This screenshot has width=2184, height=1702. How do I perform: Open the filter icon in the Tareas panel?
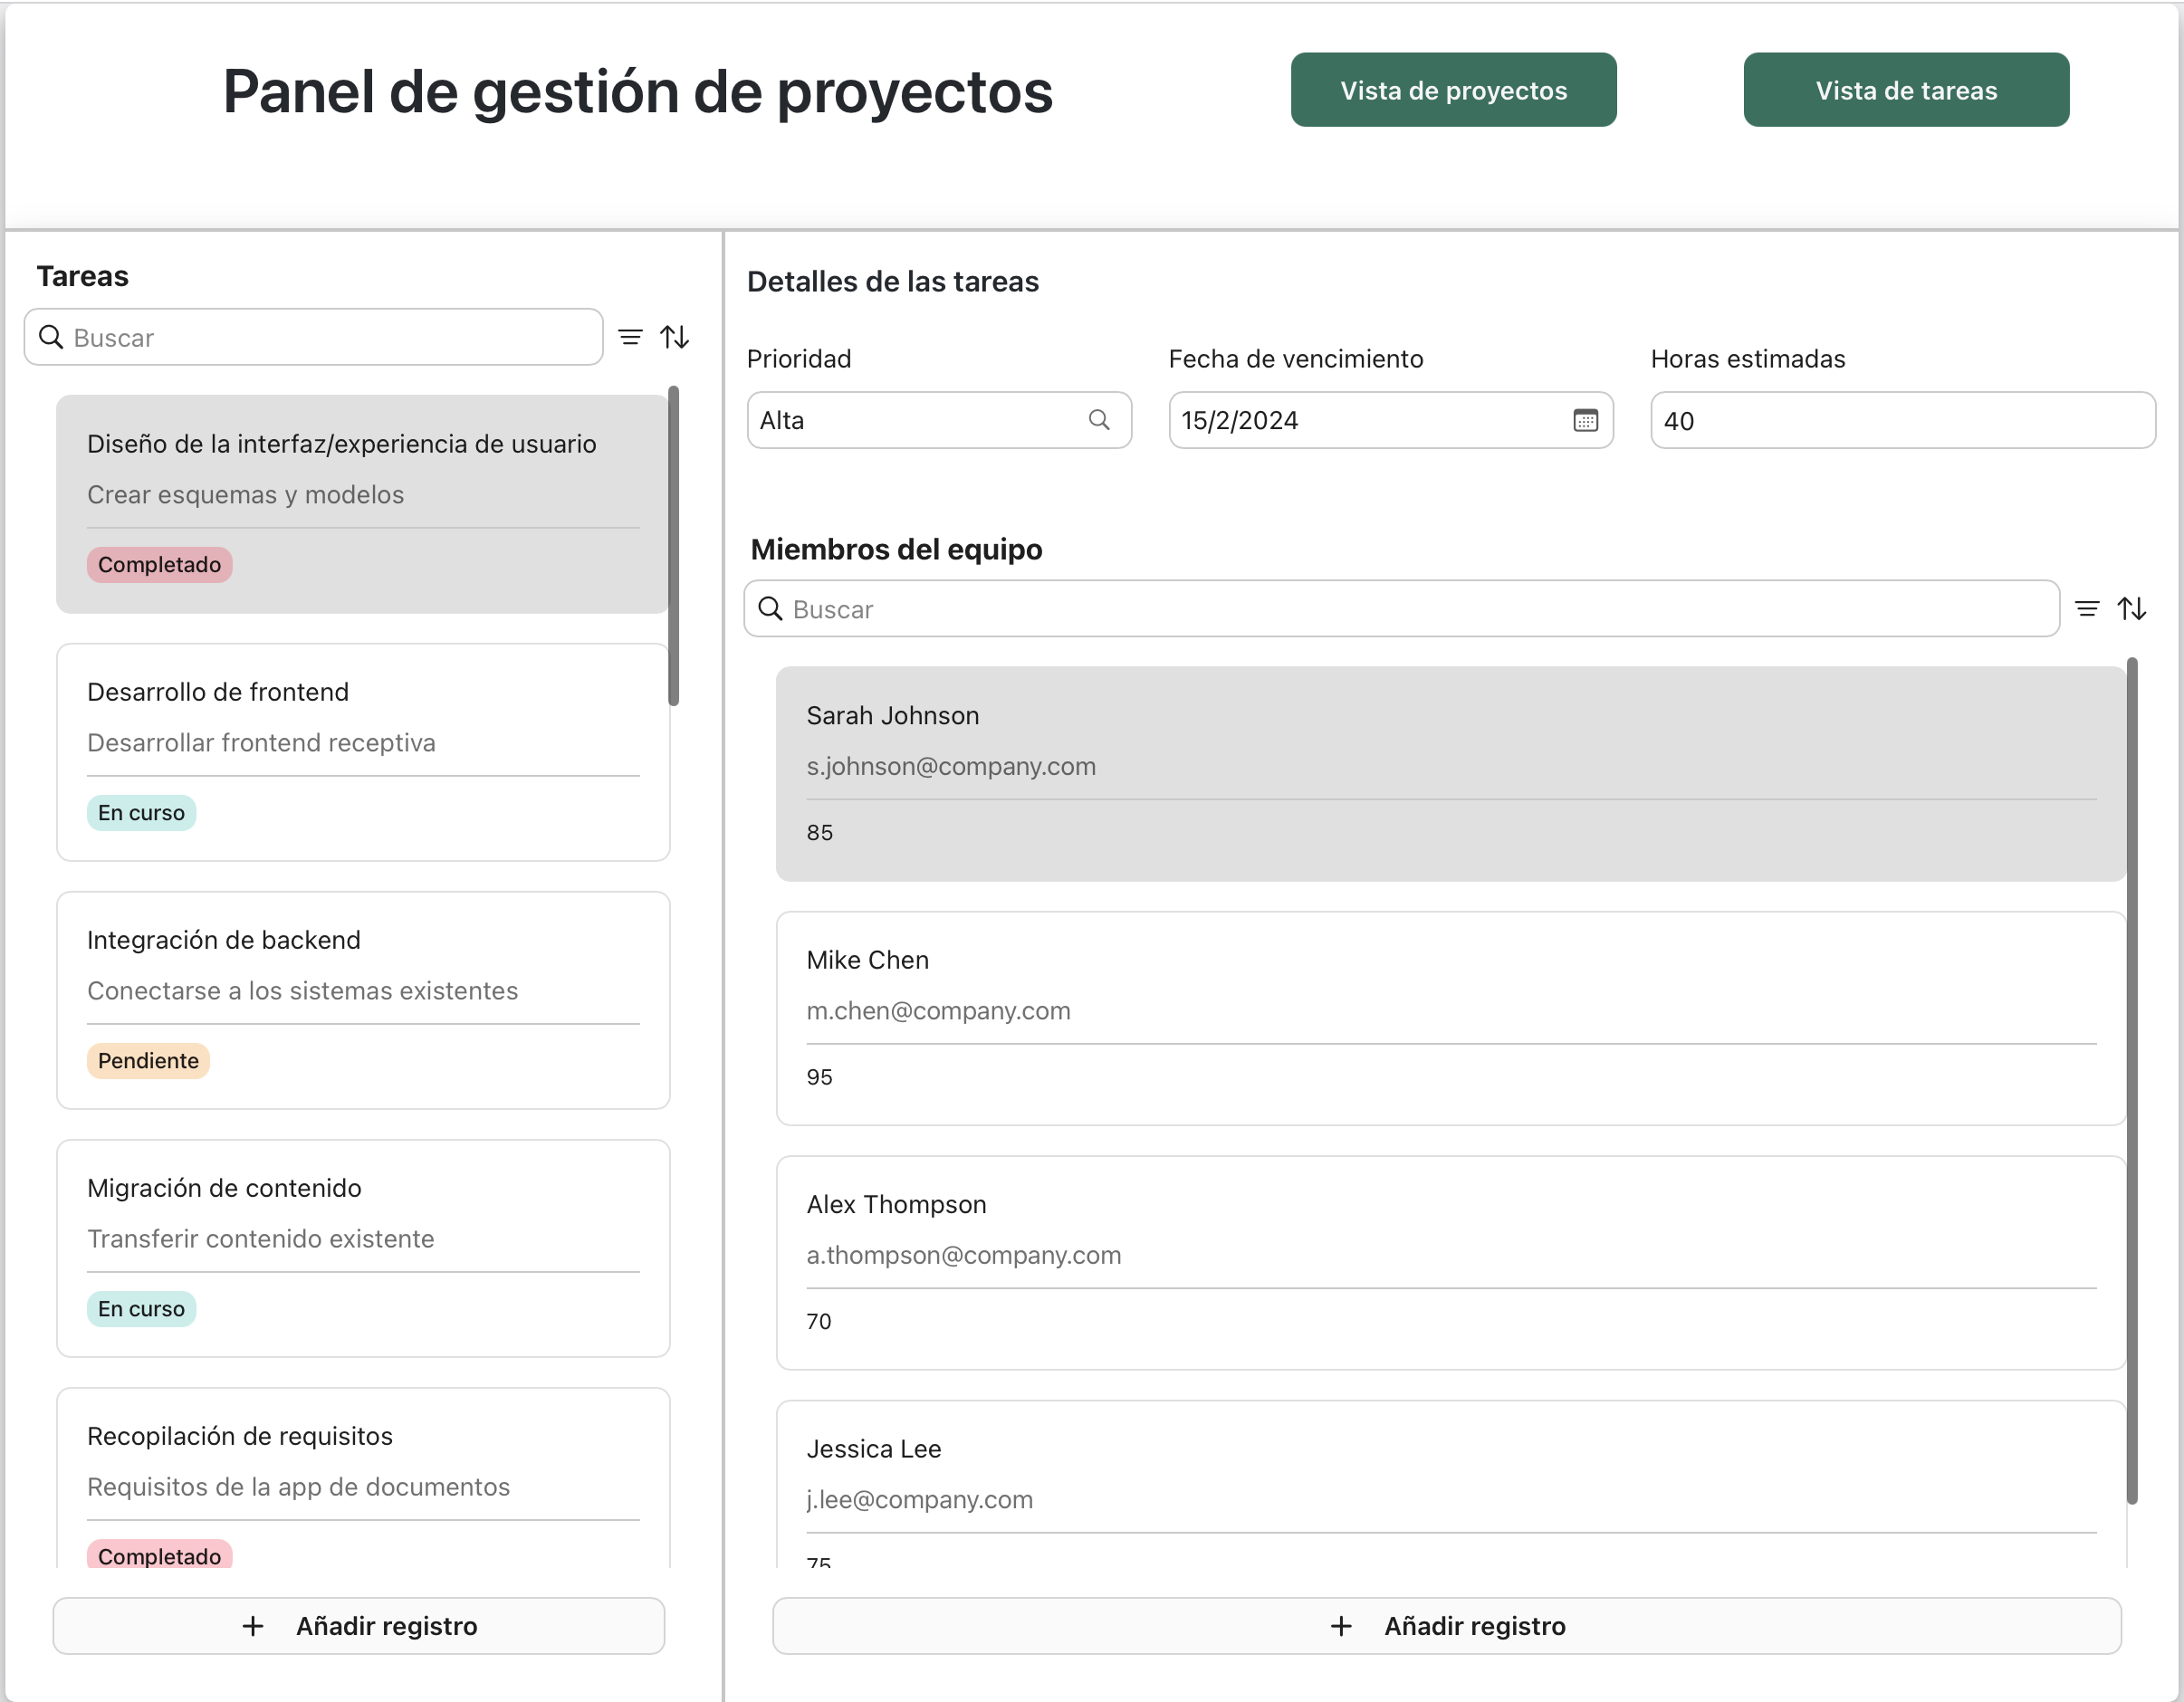tap(631, 337)
